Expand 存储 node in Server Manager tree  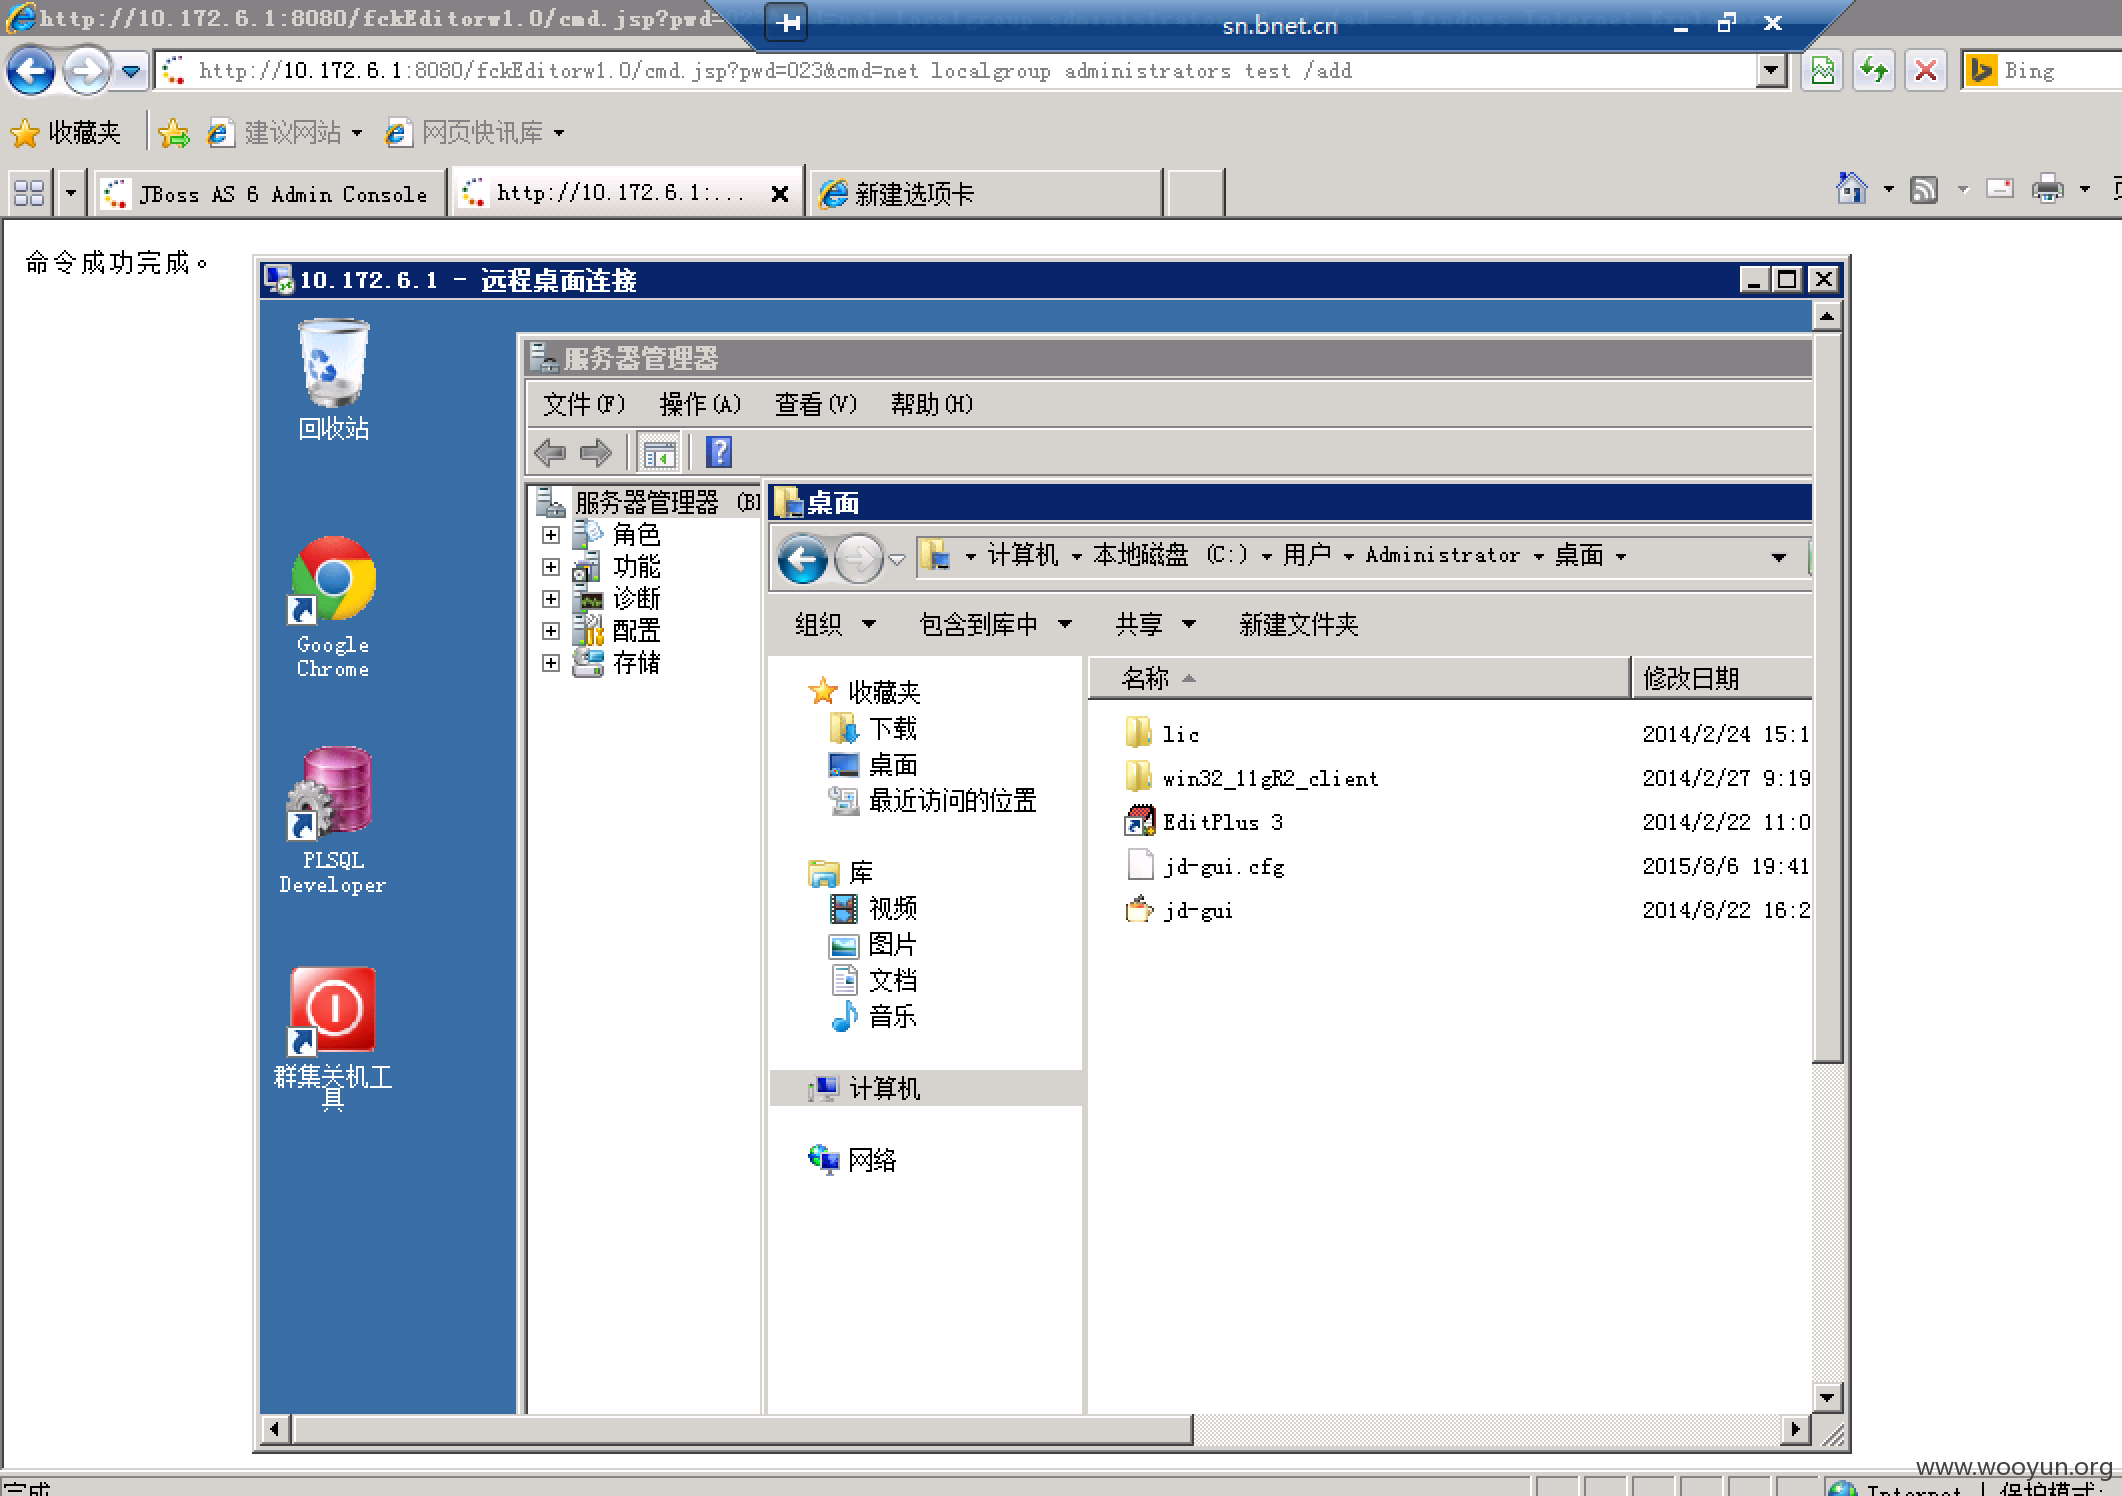tap(550, 663)
